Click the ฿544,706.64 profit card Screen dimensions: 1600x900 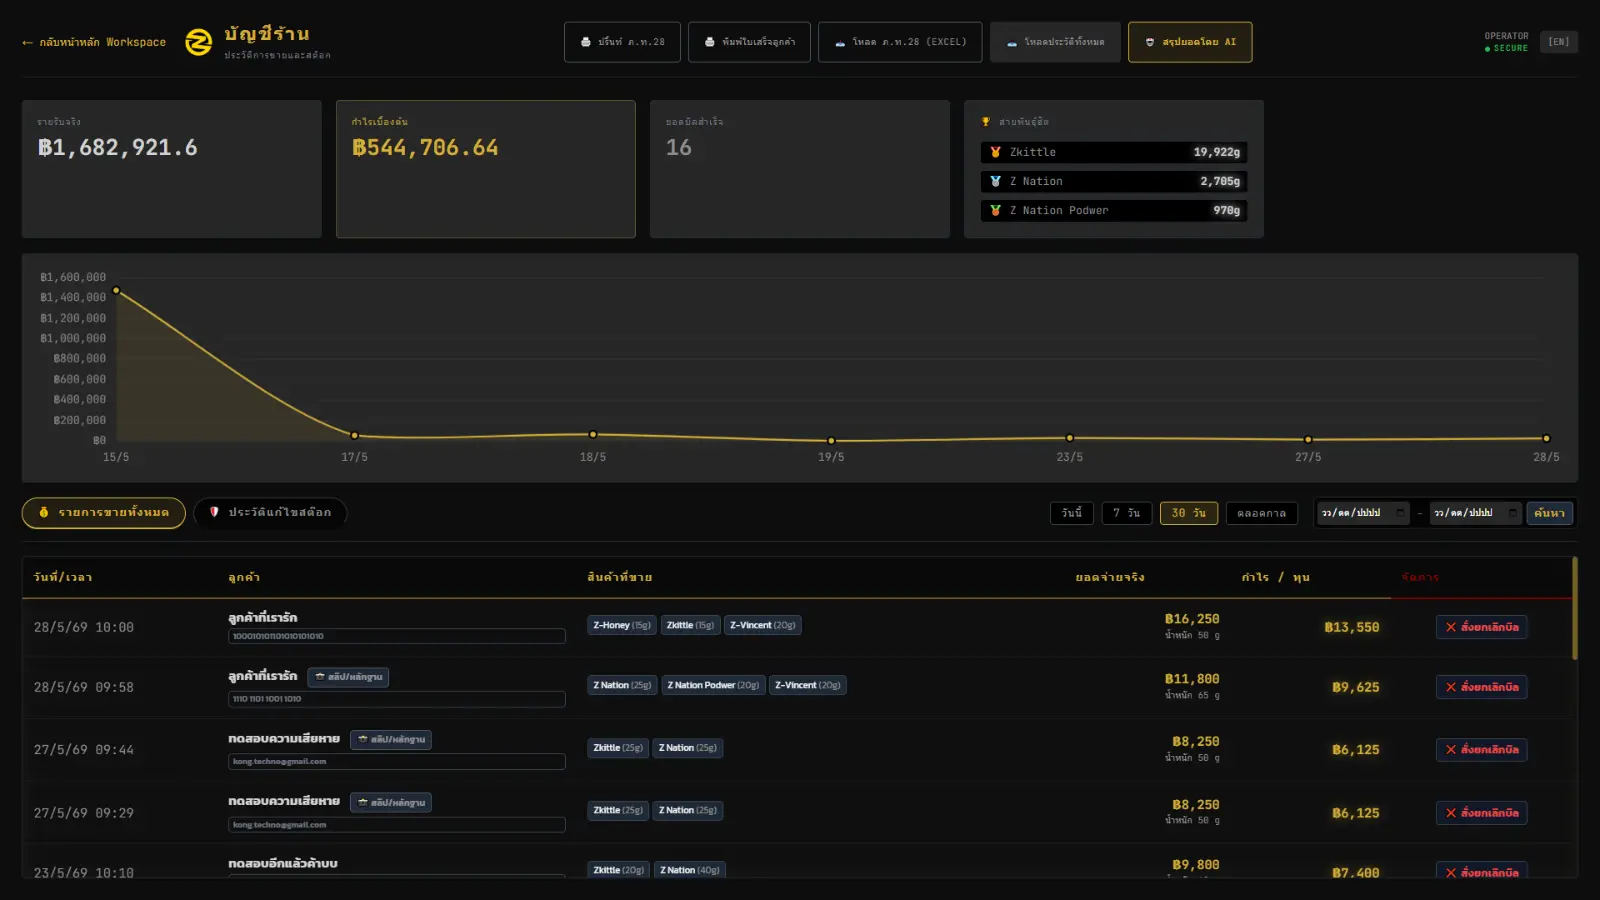[x=486, y=169]
